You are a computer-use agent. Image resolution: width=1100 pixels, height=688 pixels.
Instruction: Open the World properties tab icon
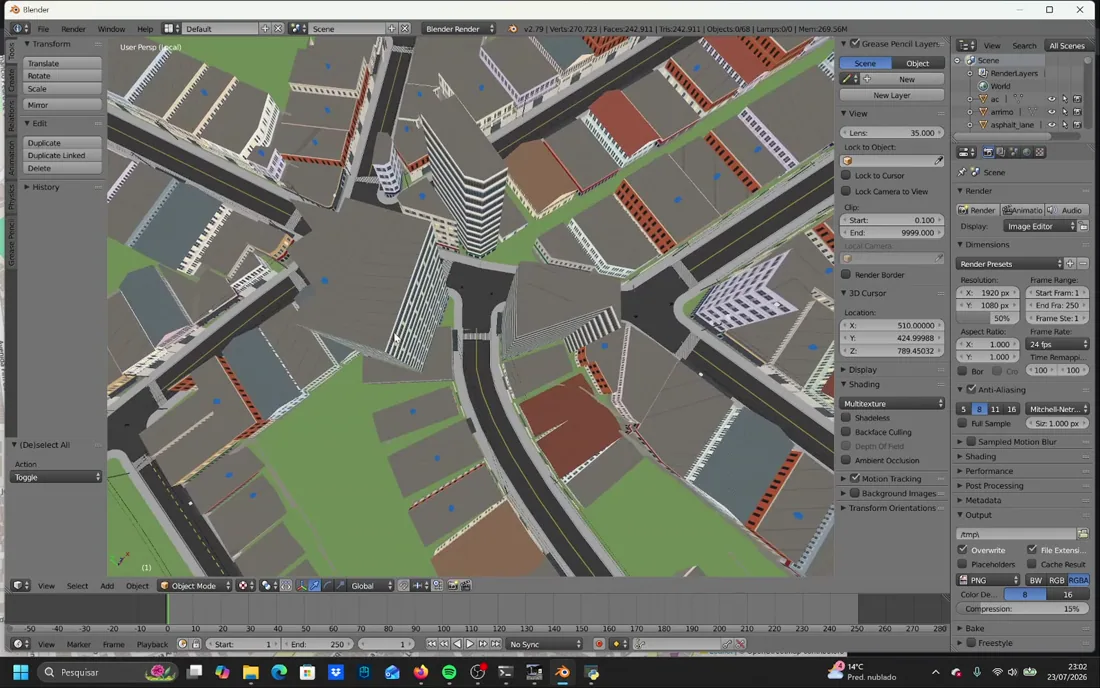[x=1027, y=152]
